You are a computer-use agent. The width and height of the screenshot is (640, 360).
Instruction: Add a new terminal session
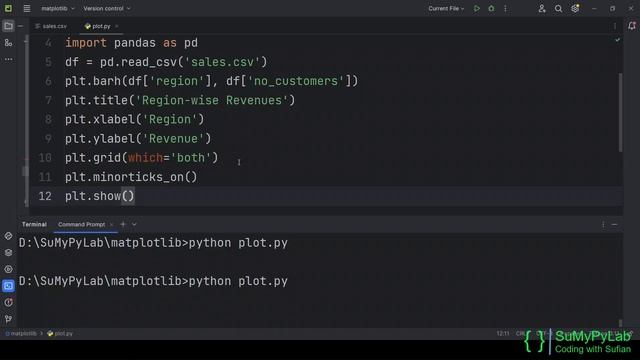pos(123,224)
